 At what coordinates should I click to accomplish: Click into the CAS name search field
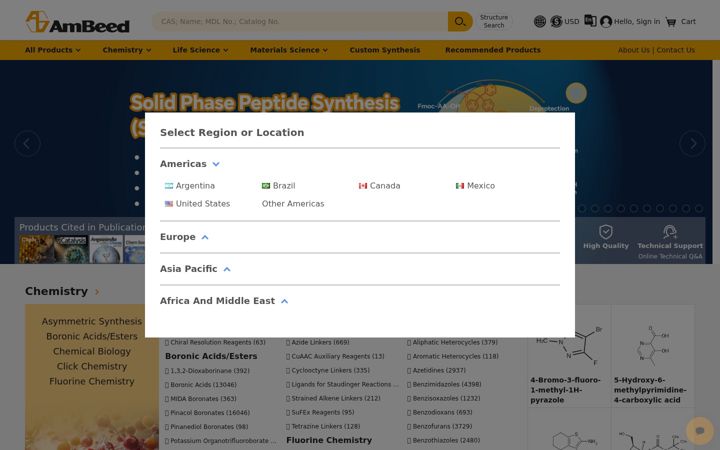click(x=300, y=22)
